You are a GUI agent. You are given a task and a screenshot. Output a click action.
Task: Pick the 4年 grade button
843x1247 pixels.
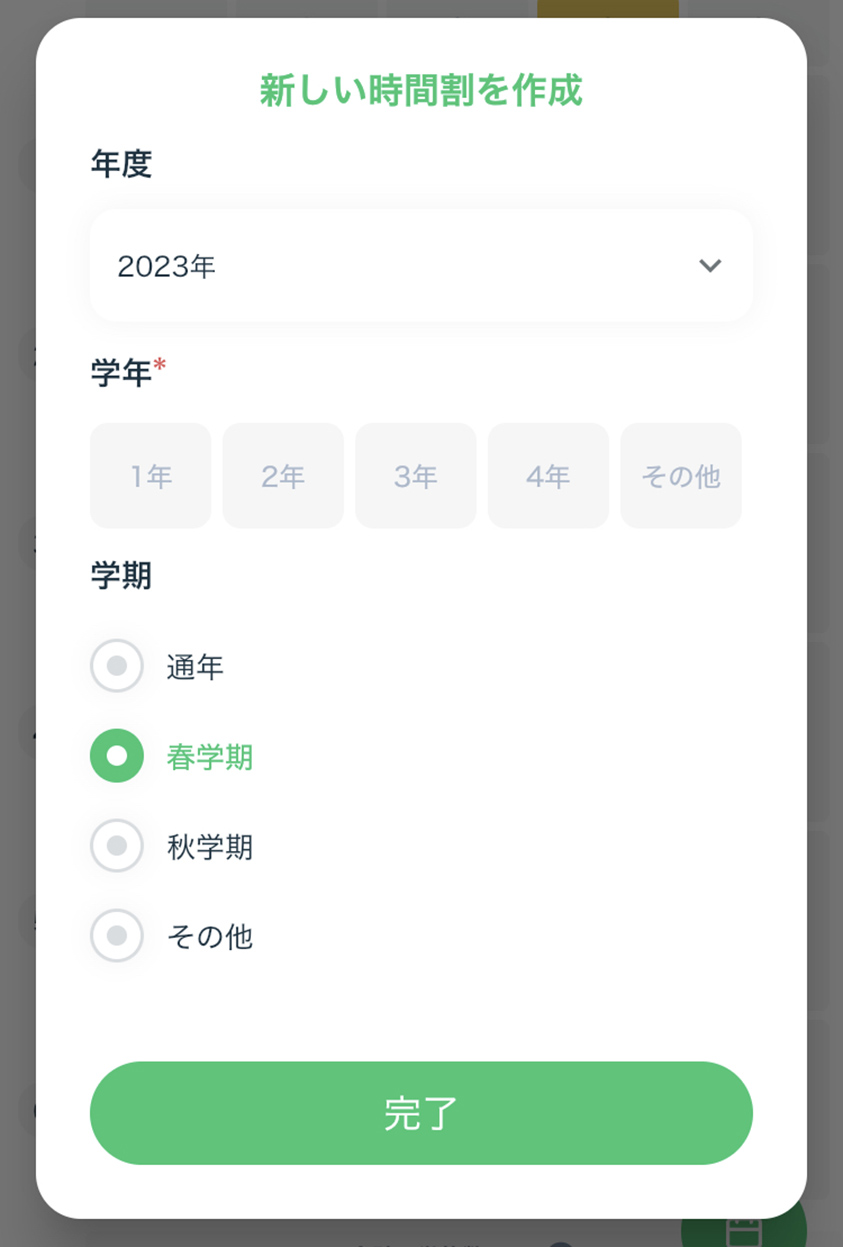(x=548, y=476)
